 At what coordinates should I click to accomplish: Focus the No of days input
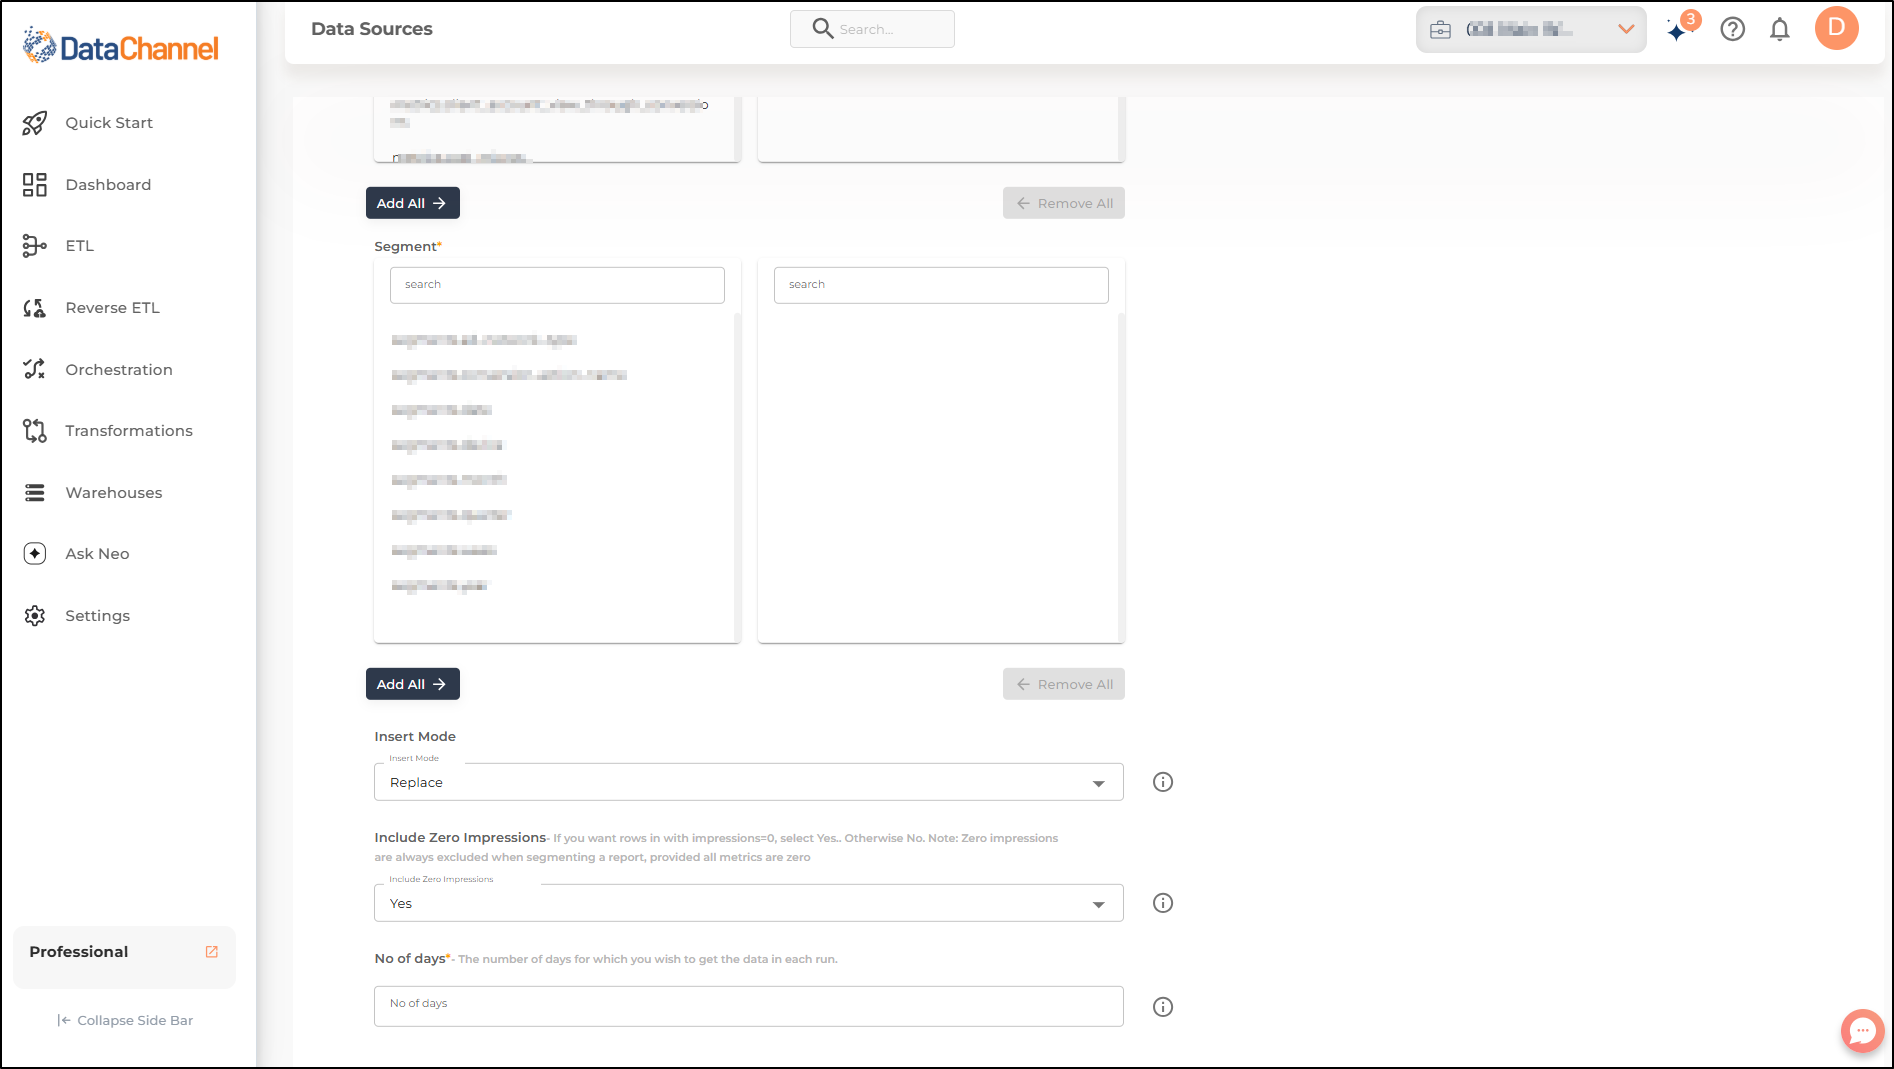[x=749, y=1006]
